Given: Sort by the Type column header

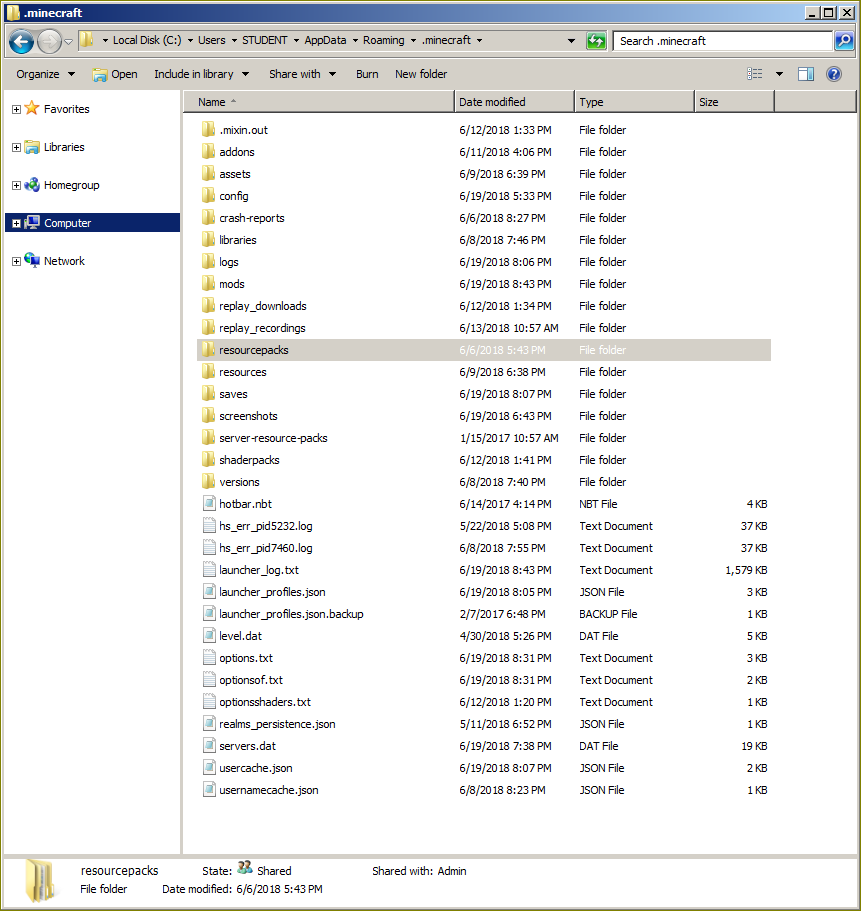Looking at the screenshot, I should click(634, 102).
